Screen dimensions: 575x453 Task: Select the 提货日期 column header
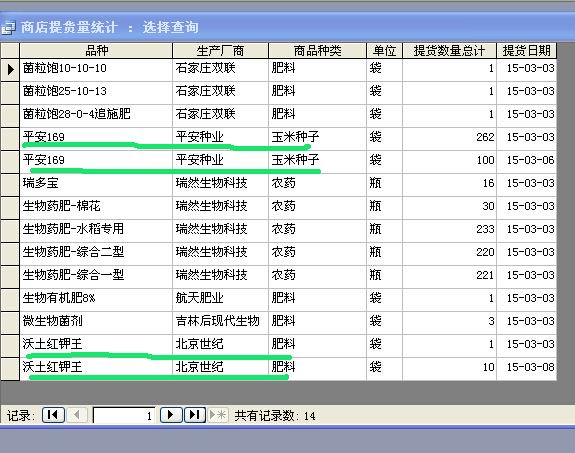(x=527, y=51)
